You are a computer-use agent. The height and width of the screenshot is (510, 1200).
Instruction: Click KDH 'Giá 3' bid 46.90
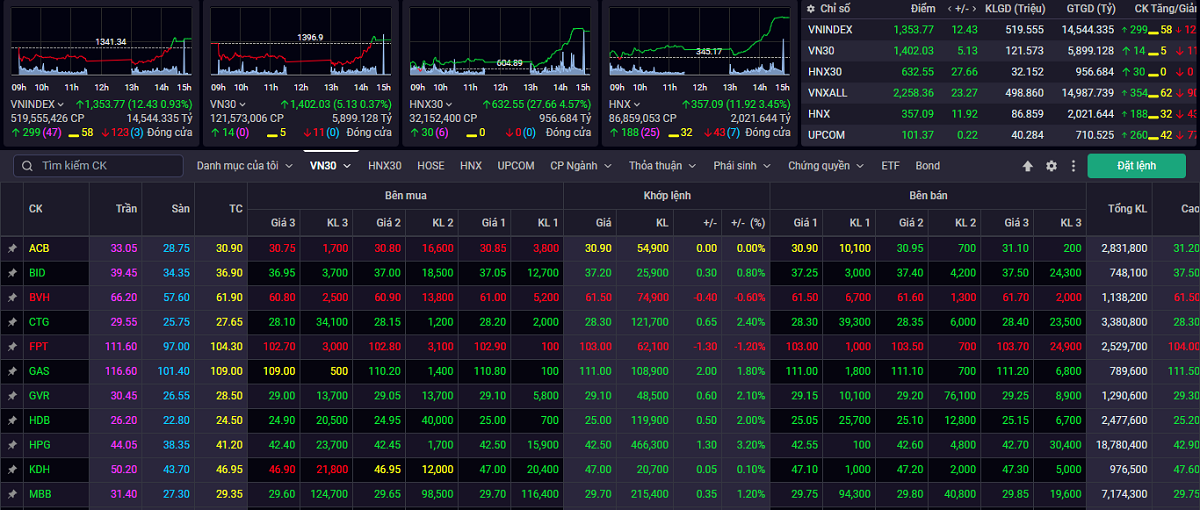[x=282, y=468]
